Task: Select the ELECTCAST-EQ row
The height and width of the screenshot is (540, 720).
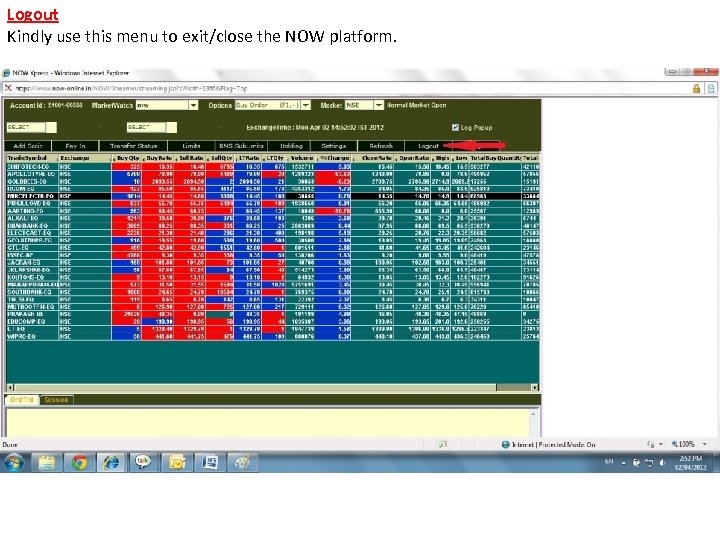Action: 273,233
